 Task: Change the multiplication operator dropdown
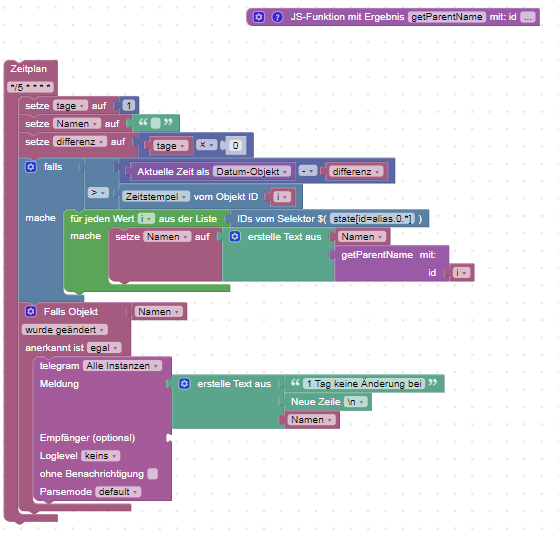click(x=206, y=145)
